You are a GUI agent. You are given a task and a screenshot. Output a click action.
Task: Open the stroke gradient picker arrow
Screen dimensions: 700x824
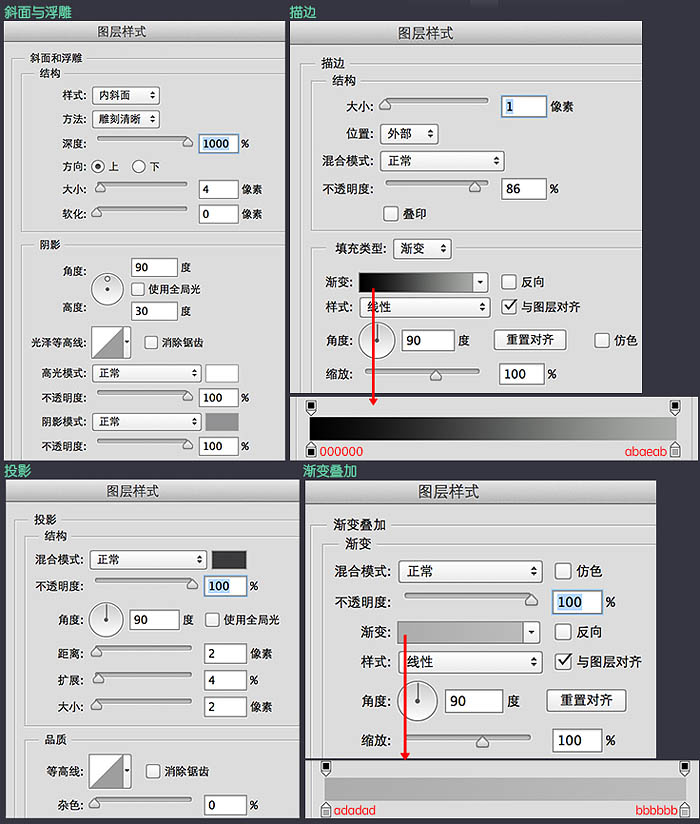(x=480, y=282)
